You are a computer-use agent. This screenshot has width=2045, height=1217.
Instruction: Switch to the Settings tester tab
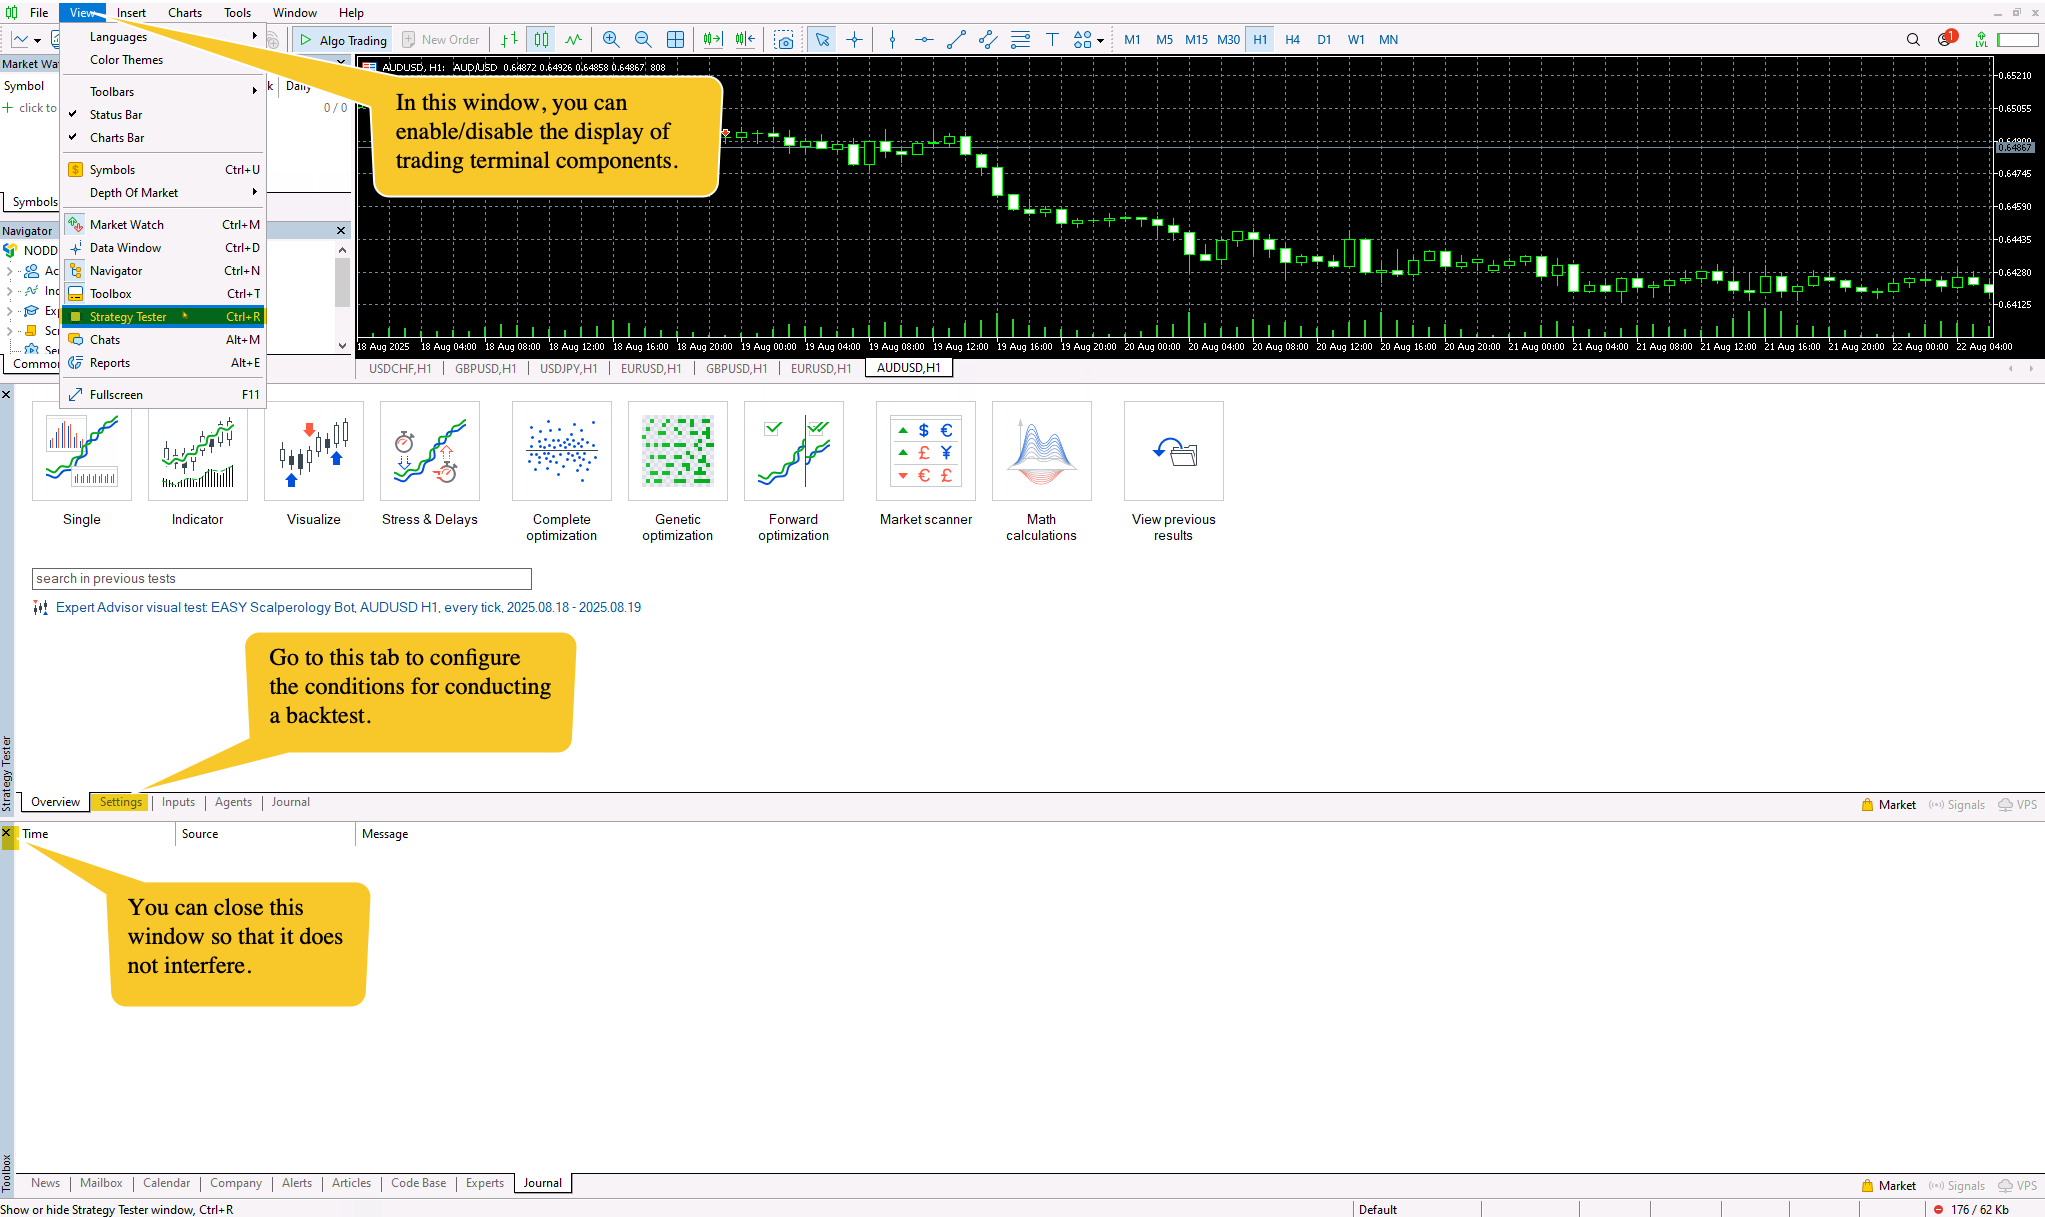120,802
